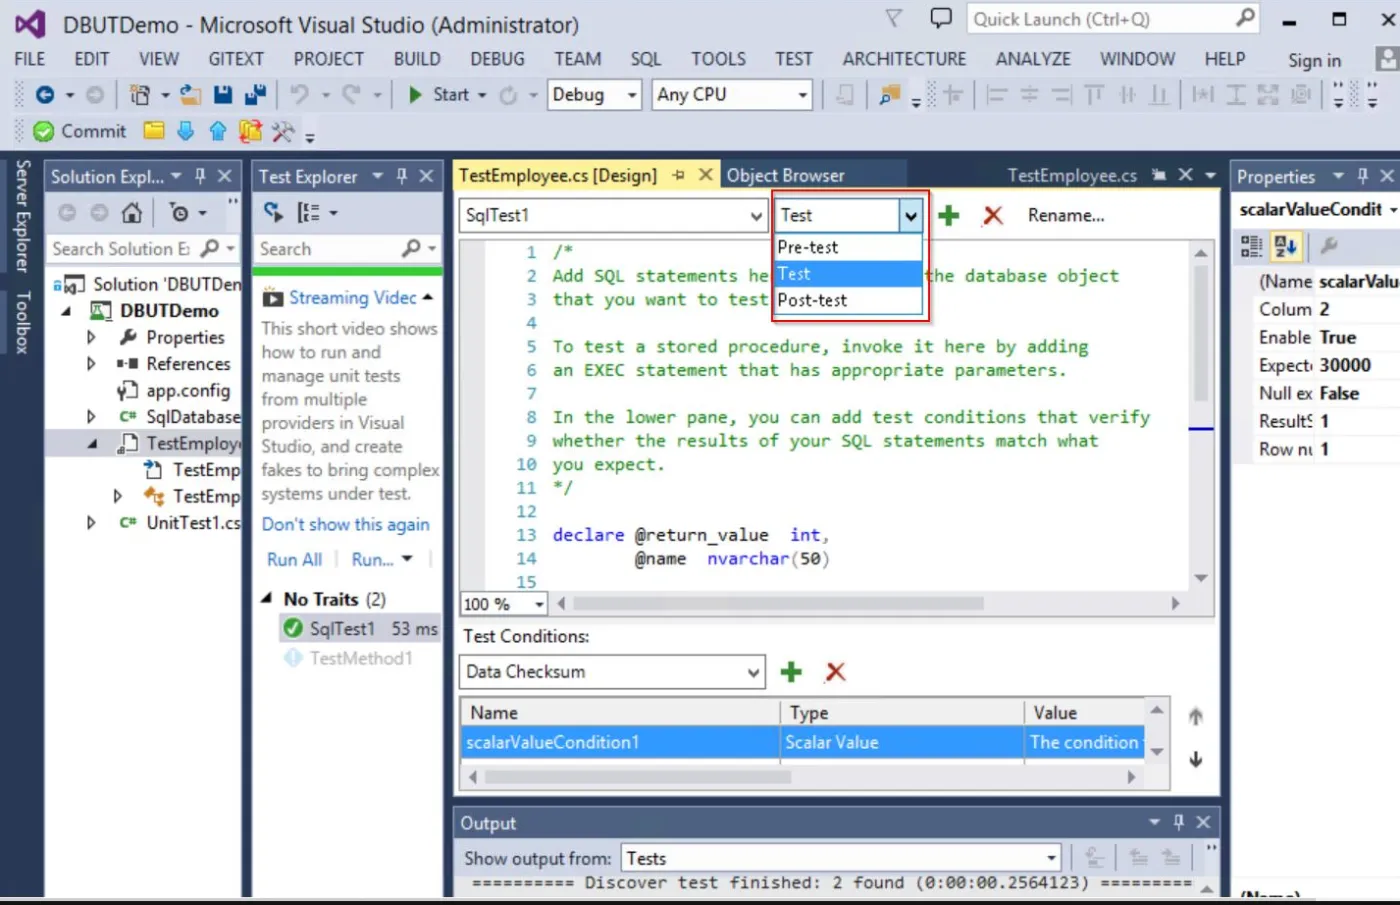This screenshot has height=905, width=1400.
Task: Click the Quick Launch search field
Action: pyautogui.click(x=1111, y=19)
